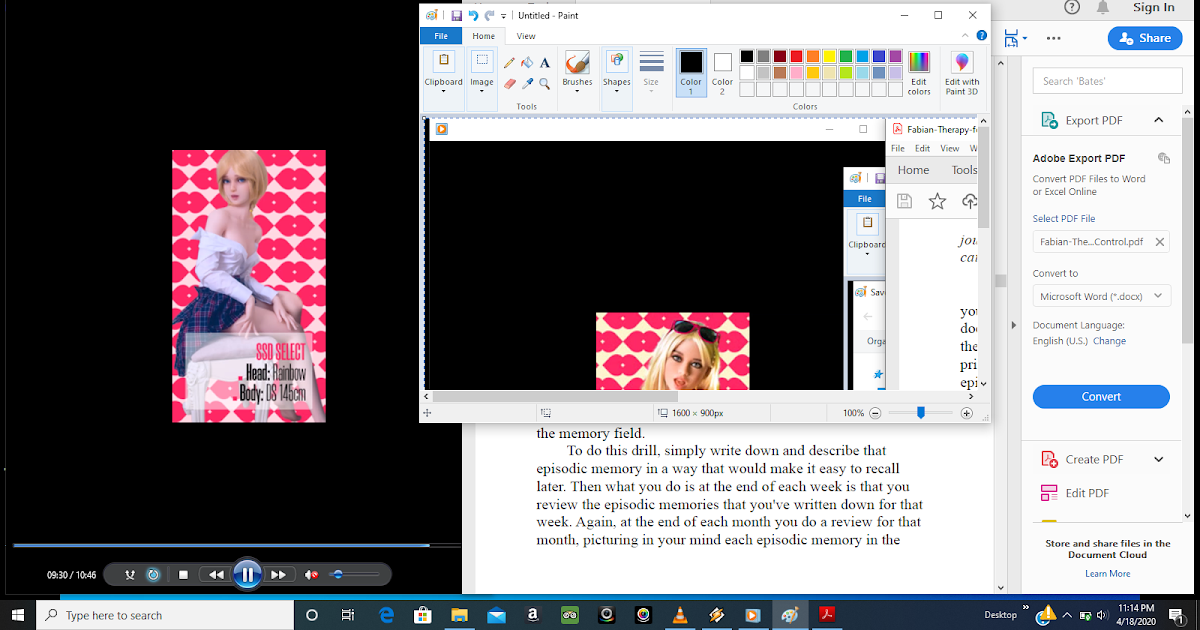
Task: Click the zoom in plus button in Paint
Action: [966, 413]
